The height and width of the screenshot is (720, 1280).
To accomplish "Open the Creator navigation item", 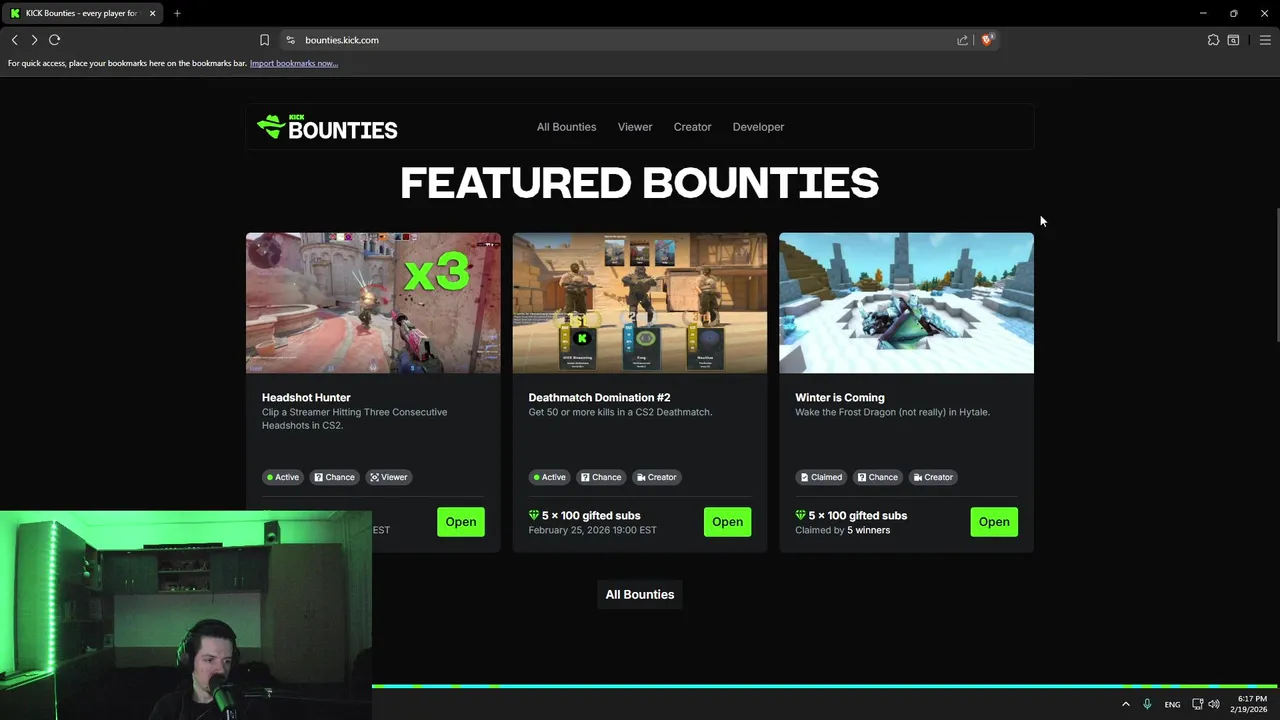I will pyautogui.click(x=692, y=127).
